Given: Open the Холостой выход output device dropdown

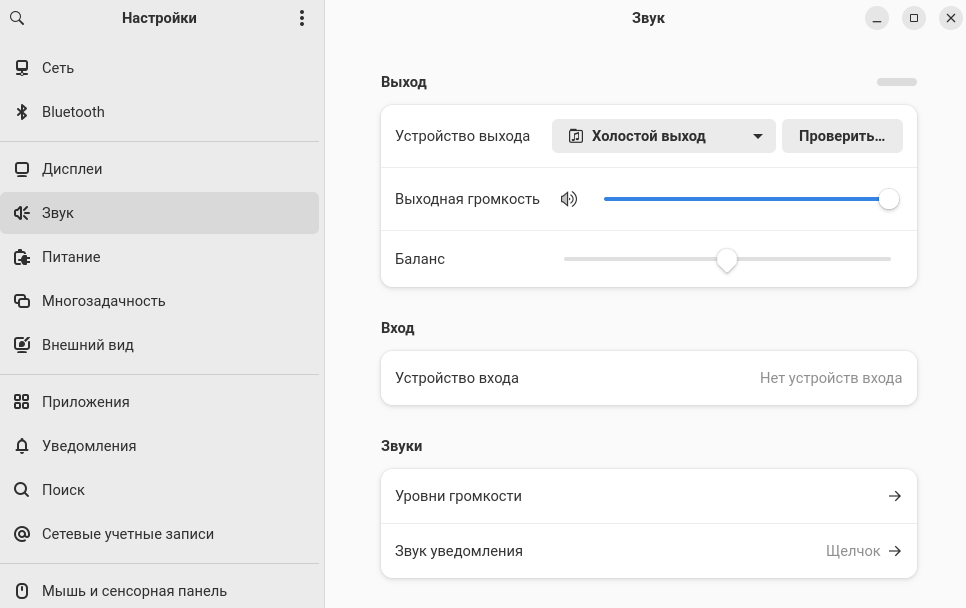Looking at the screenshot, I should (663, 136).
